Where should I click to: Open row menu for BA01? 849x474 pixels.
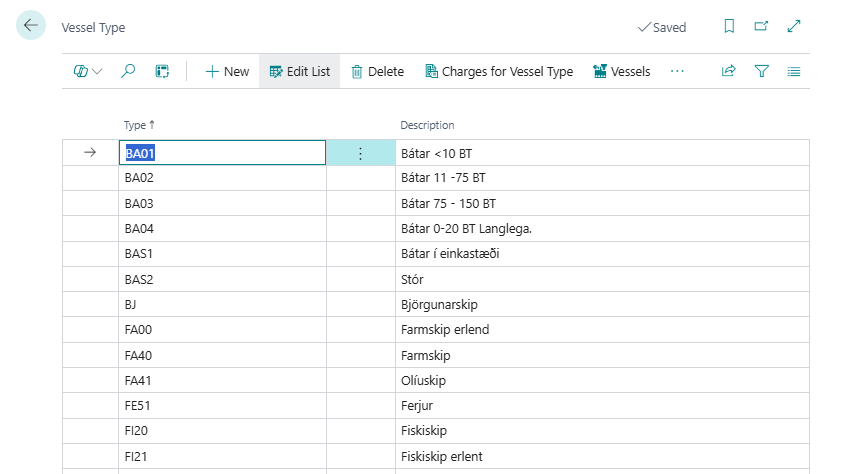coord(360,153)
